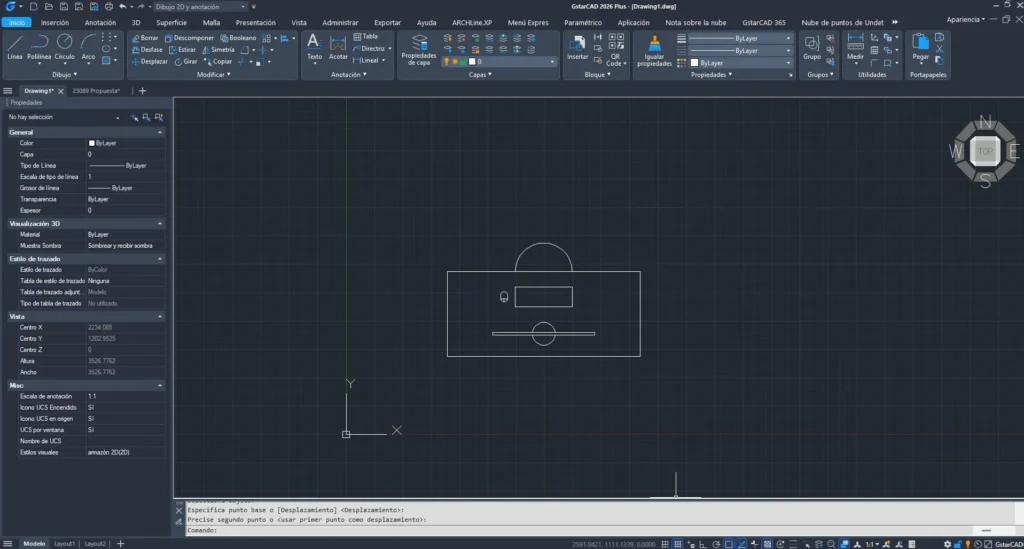
Task: Expand the Capas panel dropdown
Action: point(480,74)
